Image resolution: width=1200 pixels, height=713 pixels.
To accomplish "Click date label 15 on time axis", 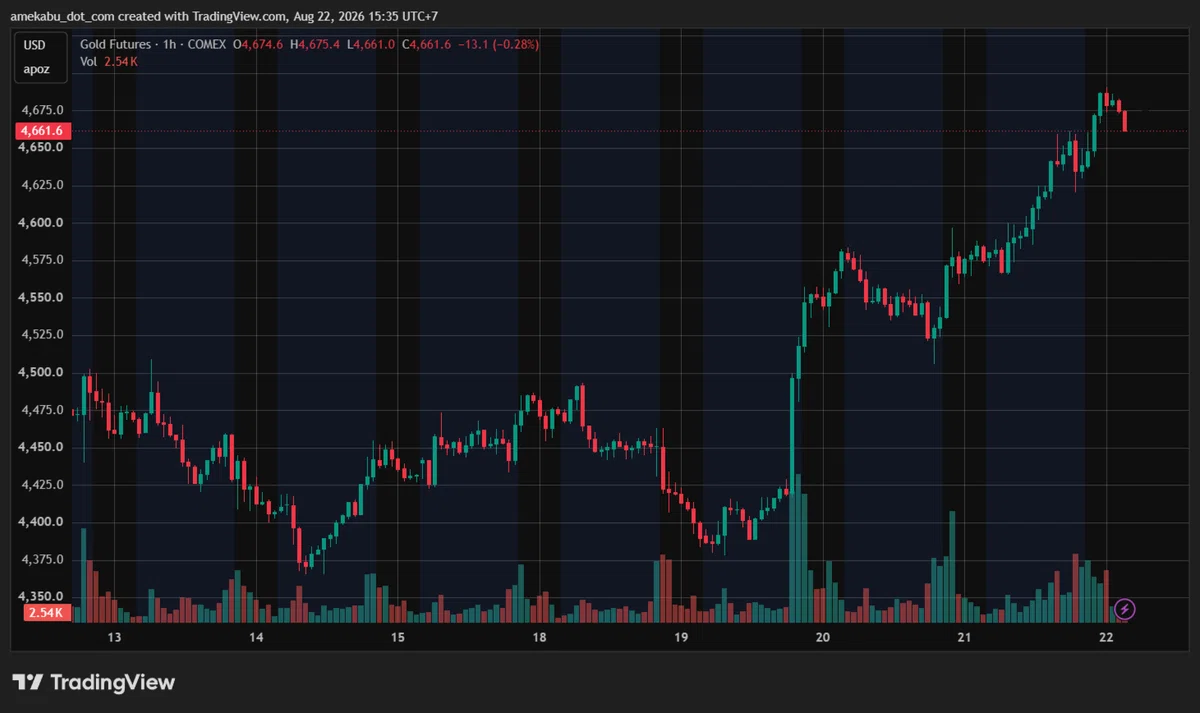I will coord(397,637).
